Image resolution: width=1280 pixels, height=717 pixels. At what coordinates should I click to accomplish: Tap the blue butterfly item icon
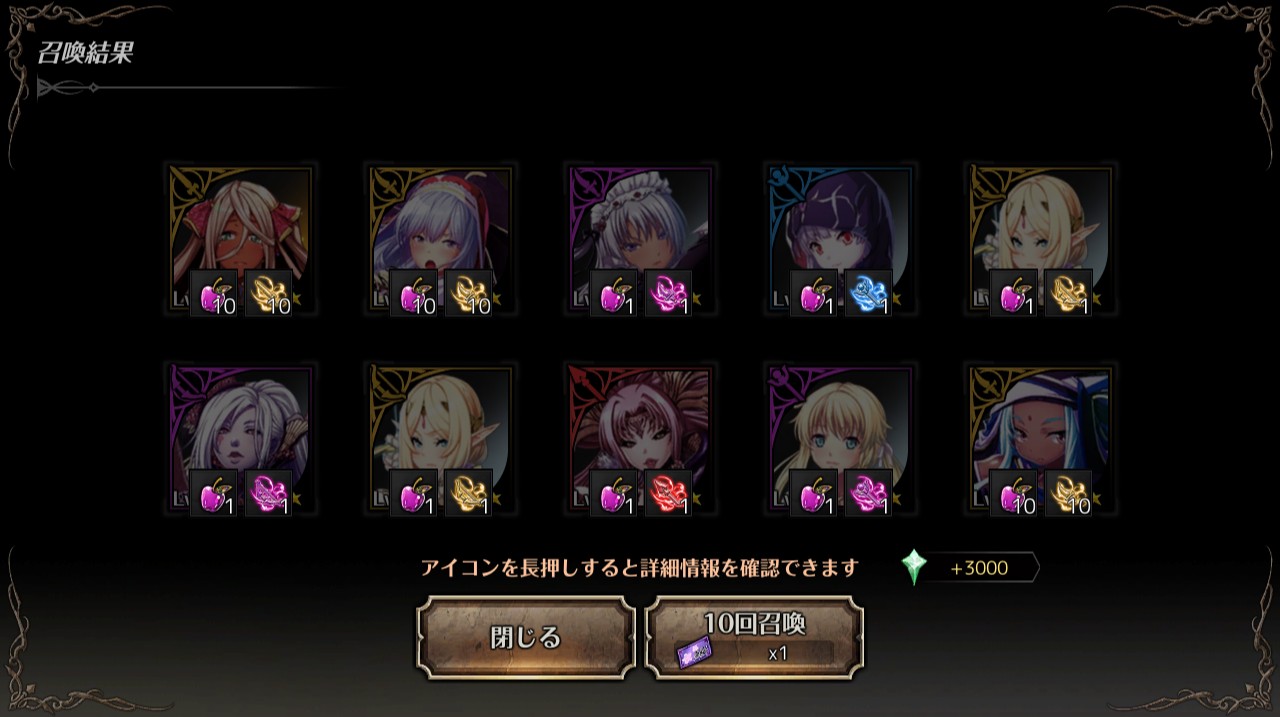point(868,293)
